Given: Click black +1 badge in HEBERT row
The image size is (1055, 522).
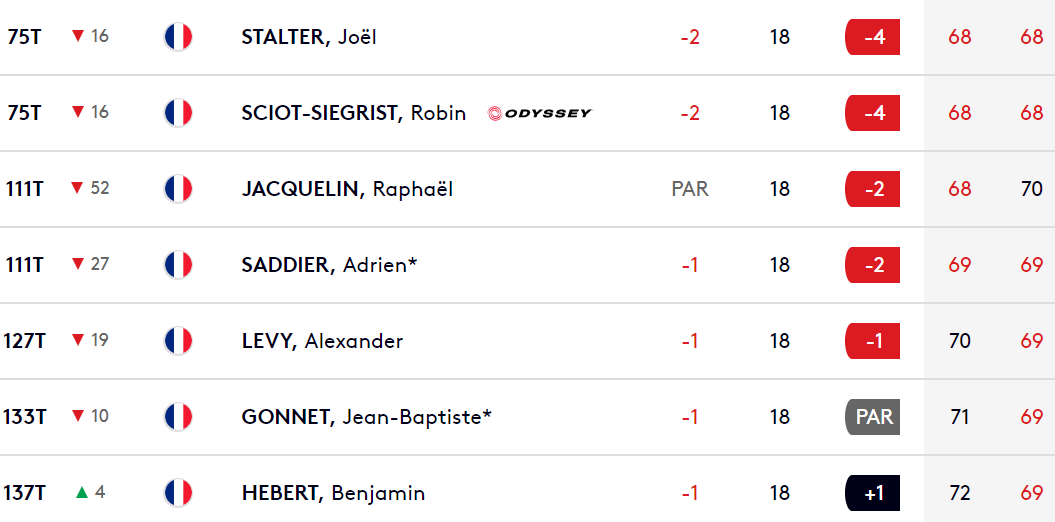Looking at the screenshot, I should click(873, 493).
